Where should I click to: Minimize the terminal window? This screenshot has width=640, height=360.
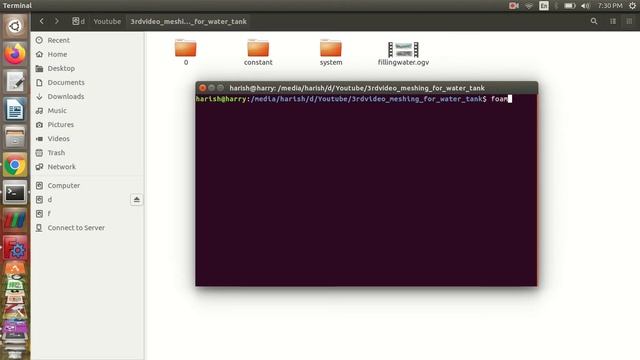click(211, 88)
